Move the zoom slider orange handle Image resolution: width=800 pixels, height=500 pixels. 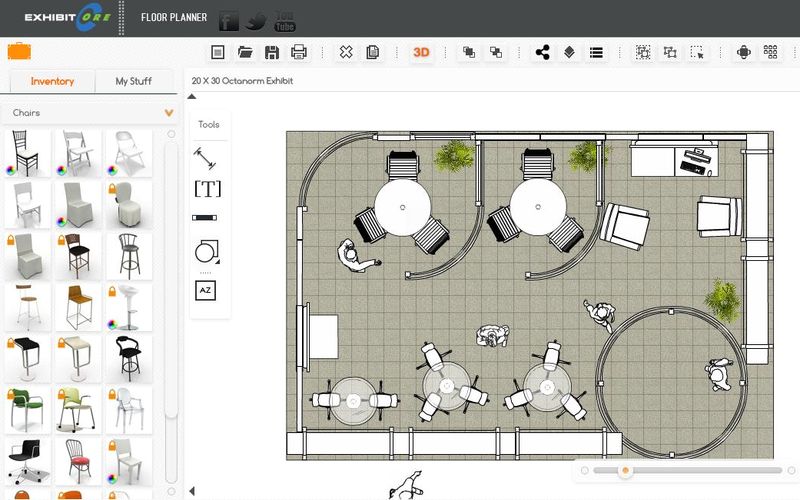point(625,470)
